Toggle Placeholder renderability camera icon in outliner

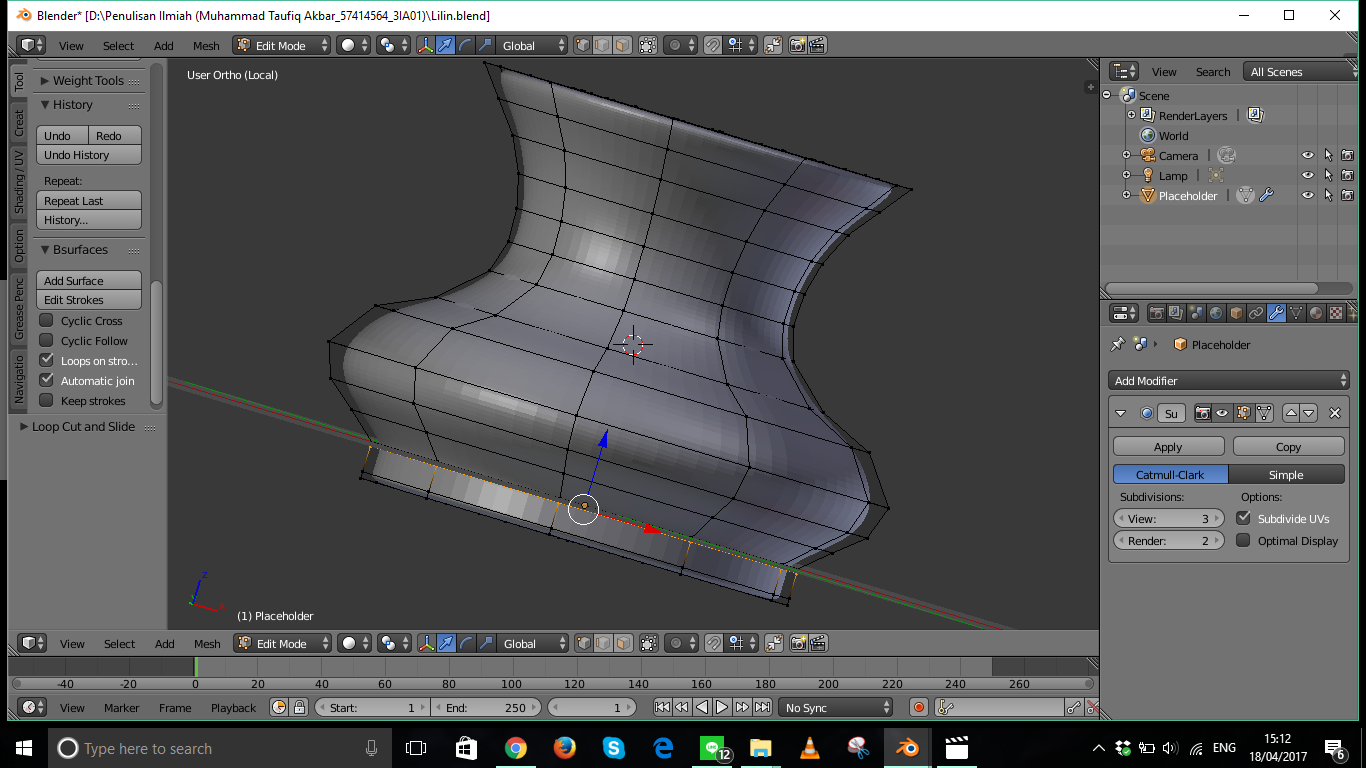coord(1347,195)
